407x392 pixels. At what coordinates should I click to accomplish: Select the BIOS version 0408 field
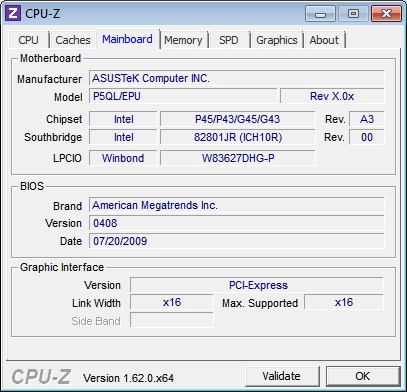tap(237, 223)
